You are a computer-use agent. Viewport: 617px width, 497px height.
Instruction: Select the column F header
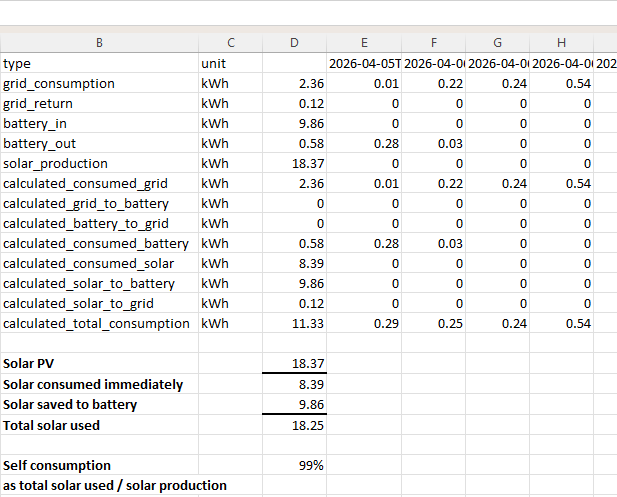pos(433,42)
